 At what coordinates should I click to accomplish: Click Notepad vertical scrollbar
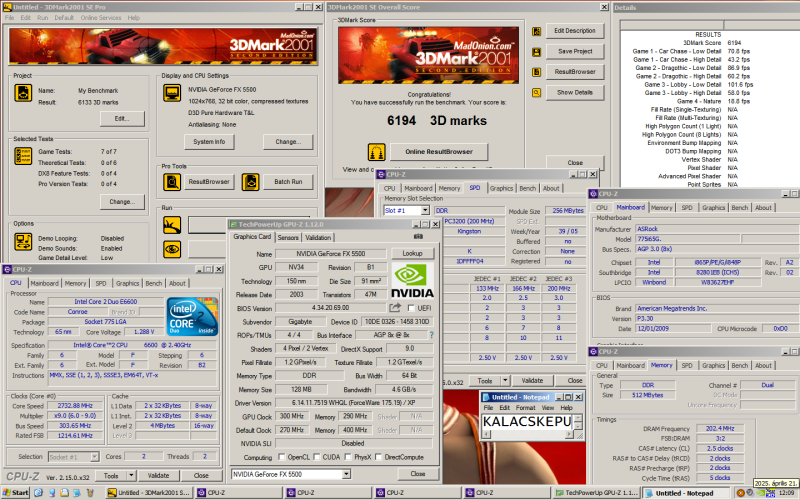tap(578, 422)
